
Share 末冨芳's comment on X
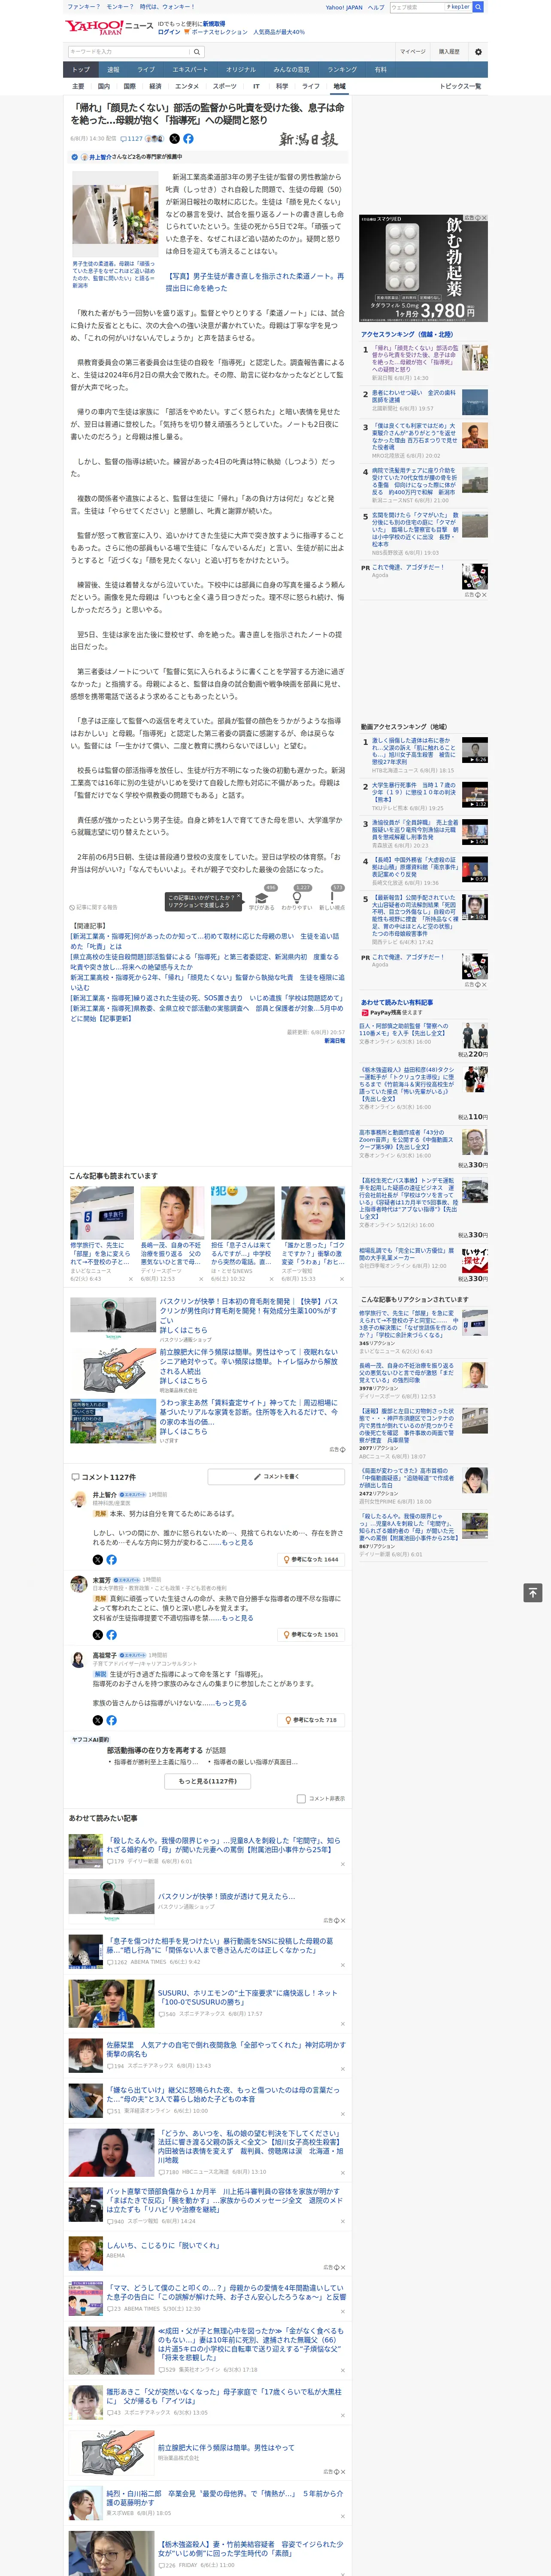coord(97,1634)
